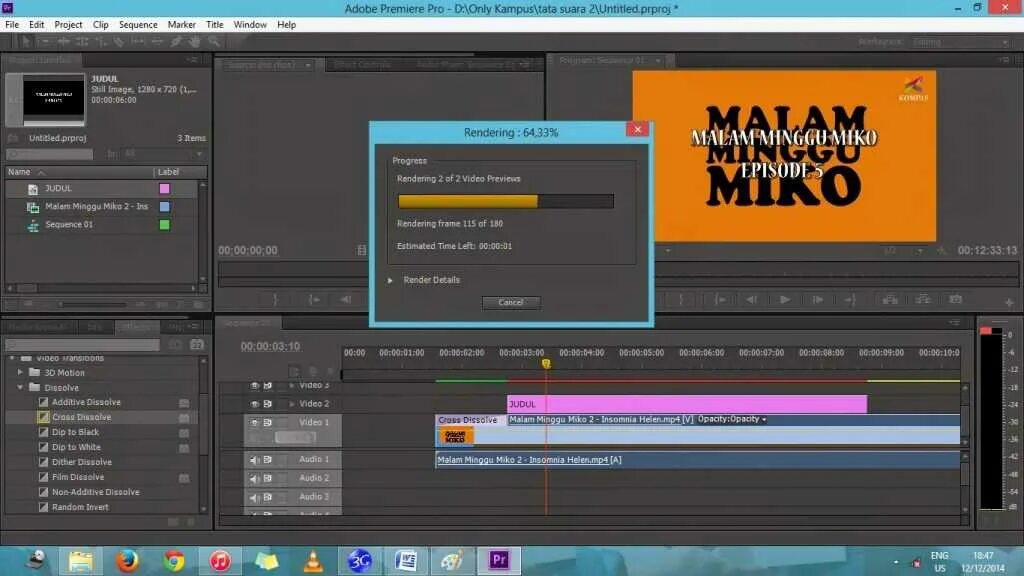Expand the 3D Motion transitions folder

point(20,373)
